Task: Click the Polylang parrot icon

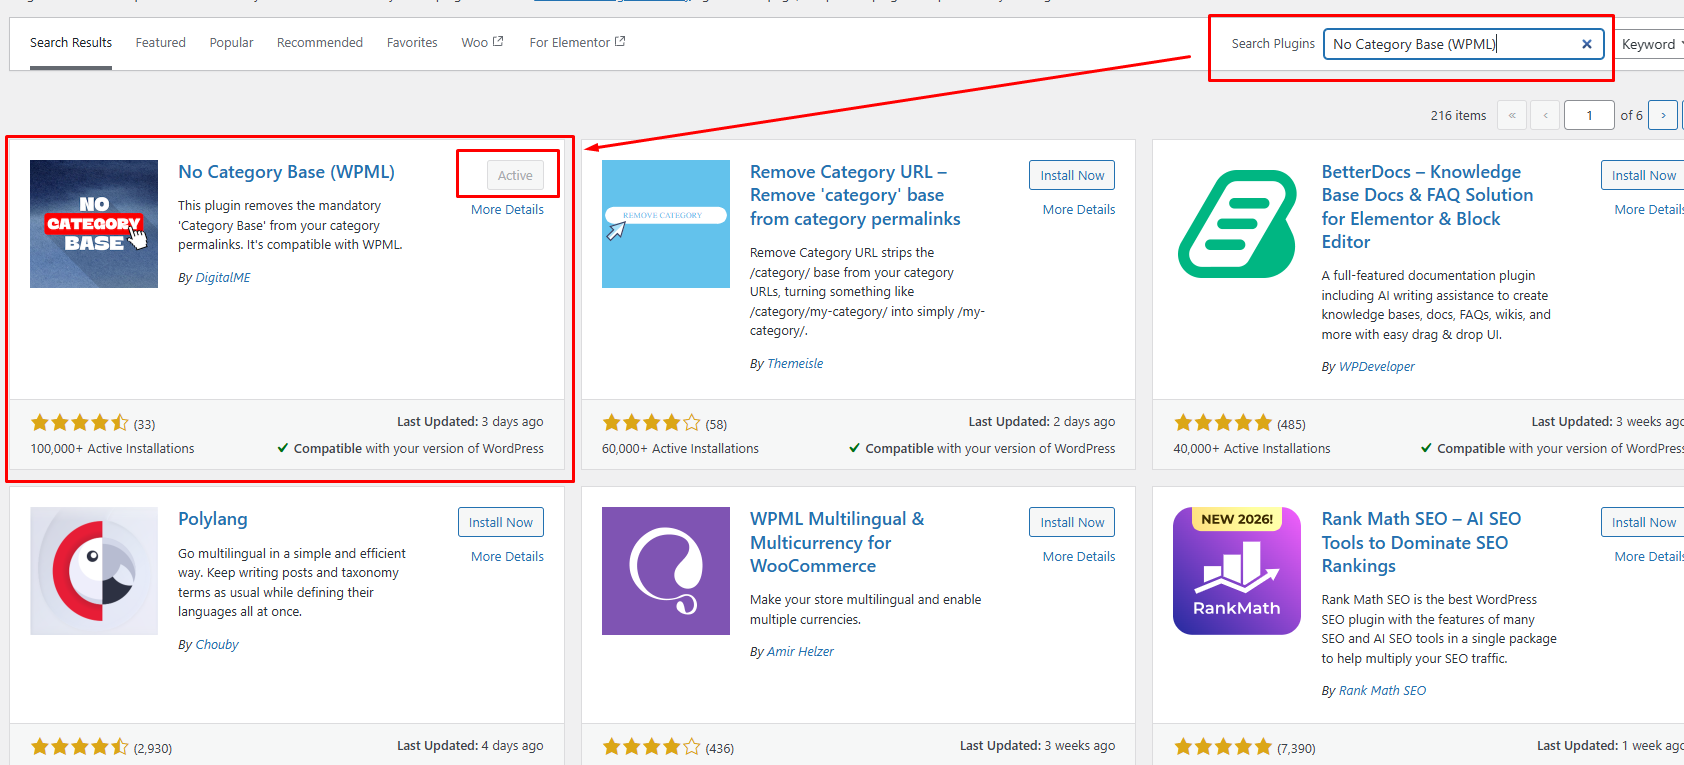Action: (x=94, y=571)
